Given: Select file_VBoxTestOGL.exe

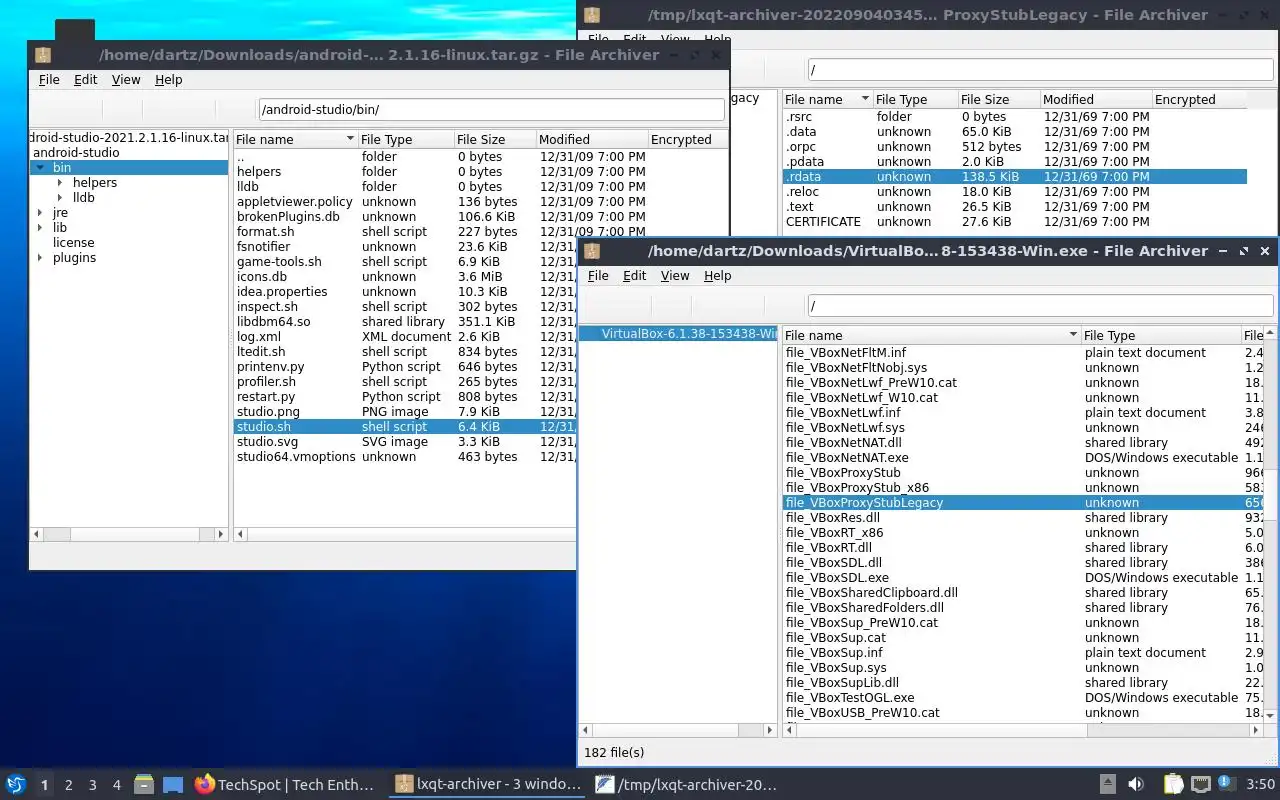Looking at the screenshot, I should tap(850, 697).
